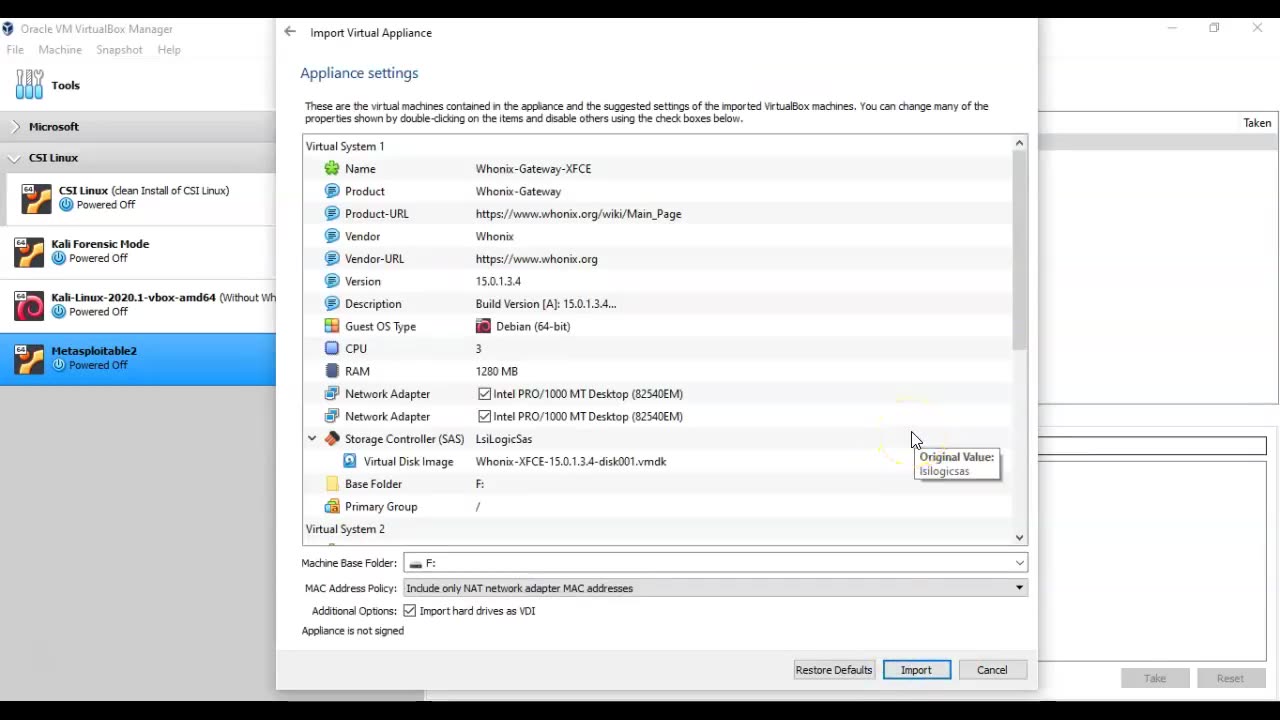Screen dimensions: 1280x720
Task: Click the Restore Defaults button
Action: tap(834, 670)
